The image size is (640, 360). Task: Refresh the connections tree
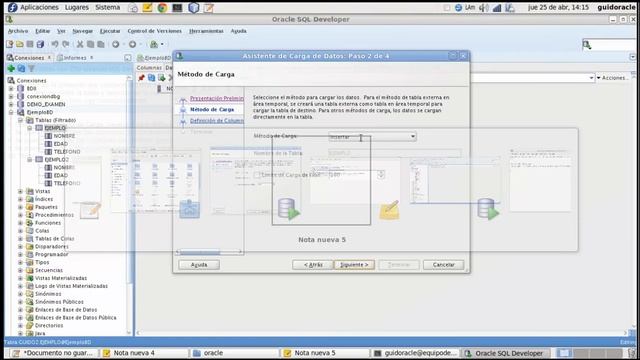point(21,69)
